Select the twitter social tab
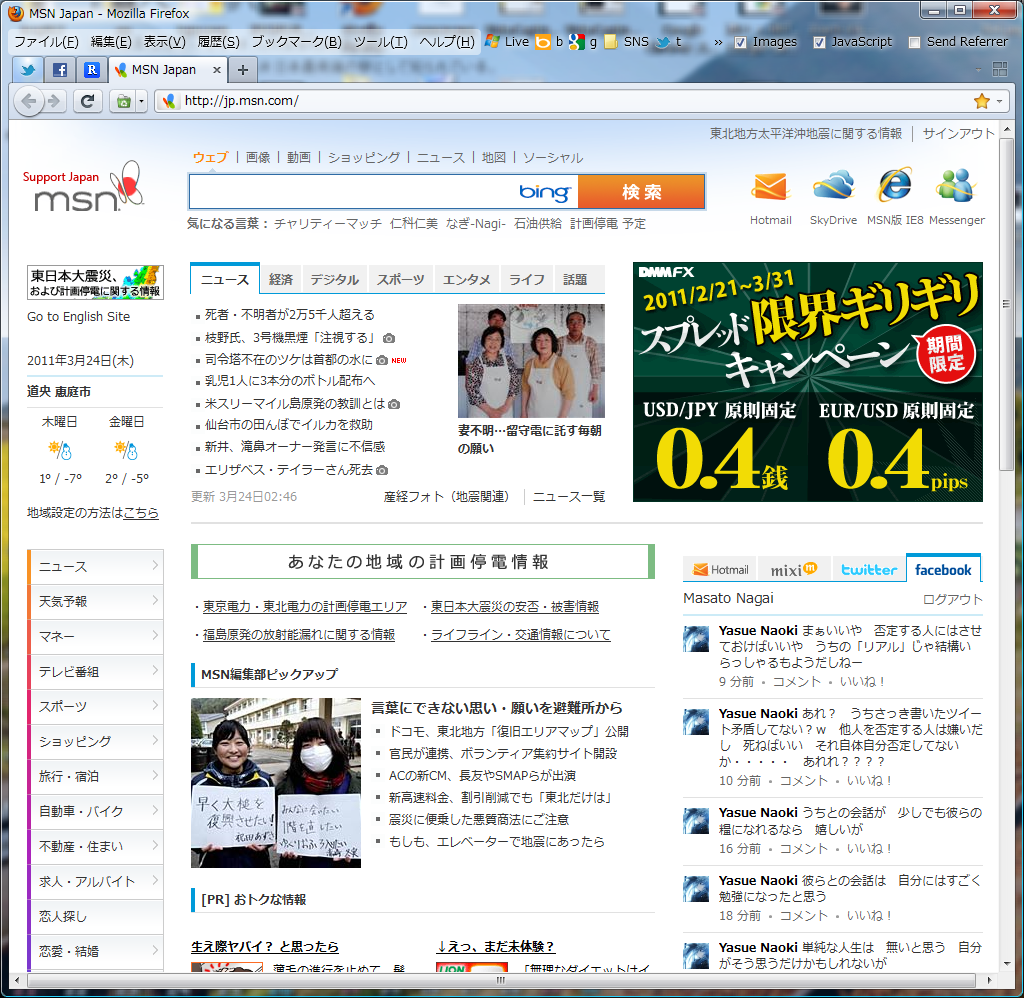1024x998 pixels. [x=869, y=570]
